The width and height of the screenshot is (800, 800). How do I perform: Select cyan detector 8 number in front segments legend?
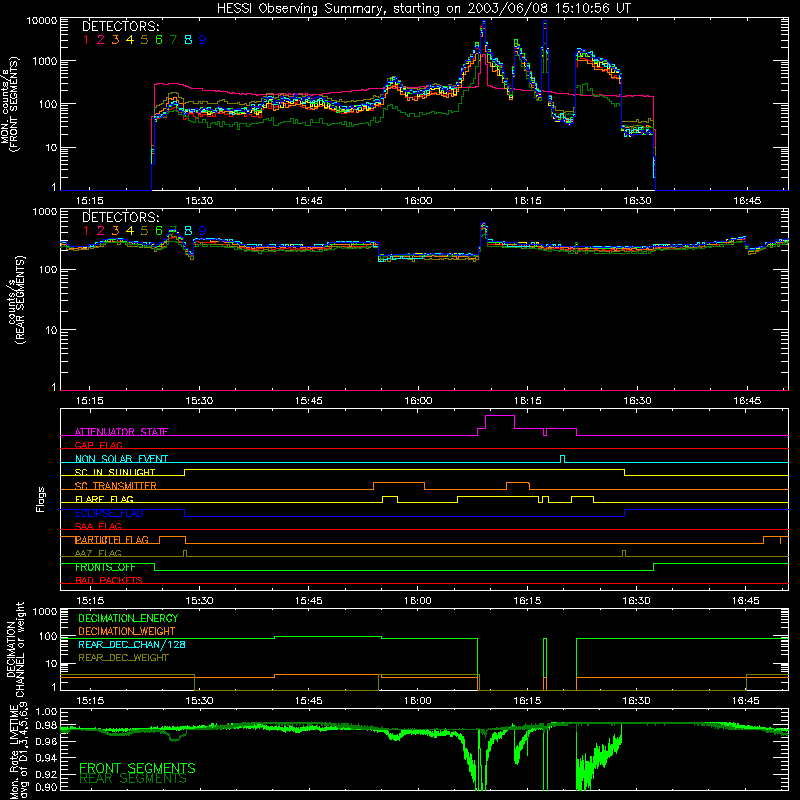[188, 40]
